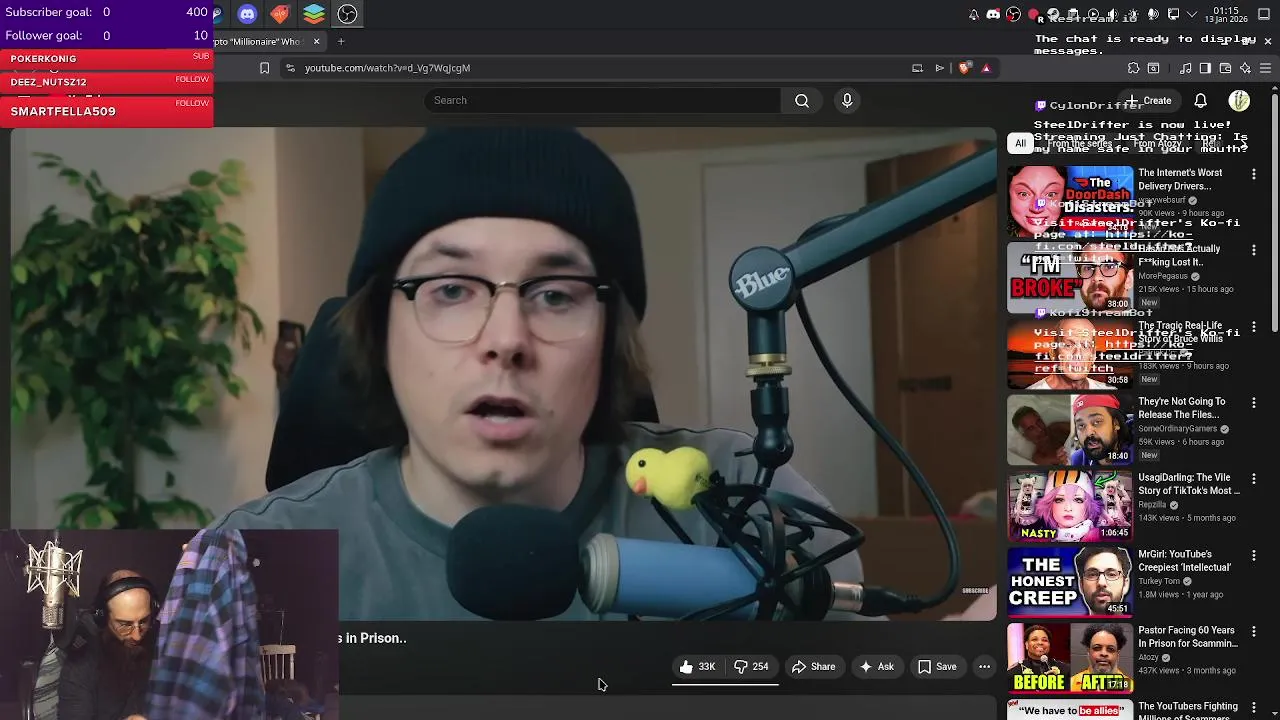Viewport: 1280px width, 720px height.
Task: Open OBS Studio from the taskbar
Action: pyautogui.click(x=347, y=14)
